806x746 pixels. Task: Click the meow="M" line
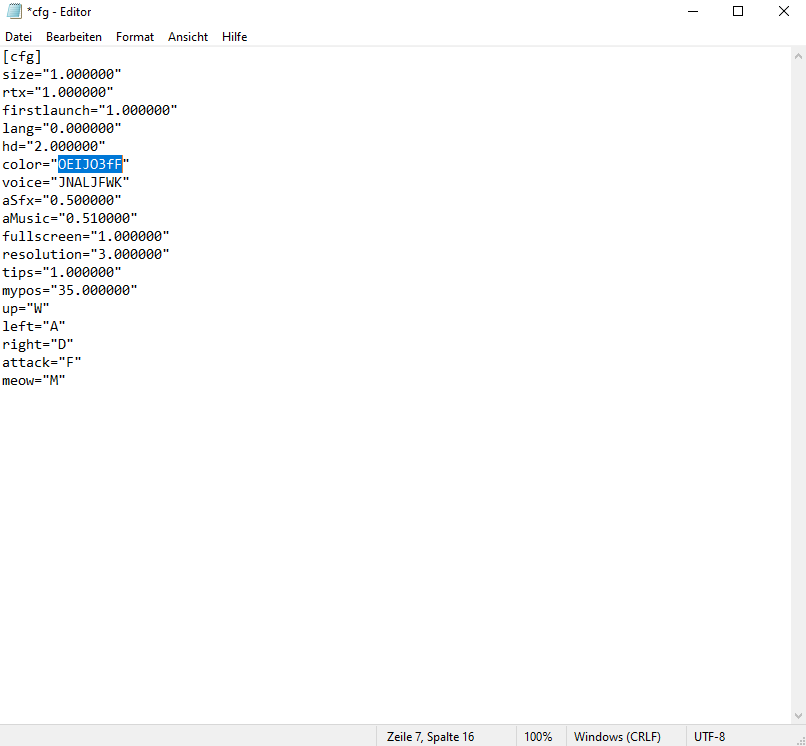33,380
